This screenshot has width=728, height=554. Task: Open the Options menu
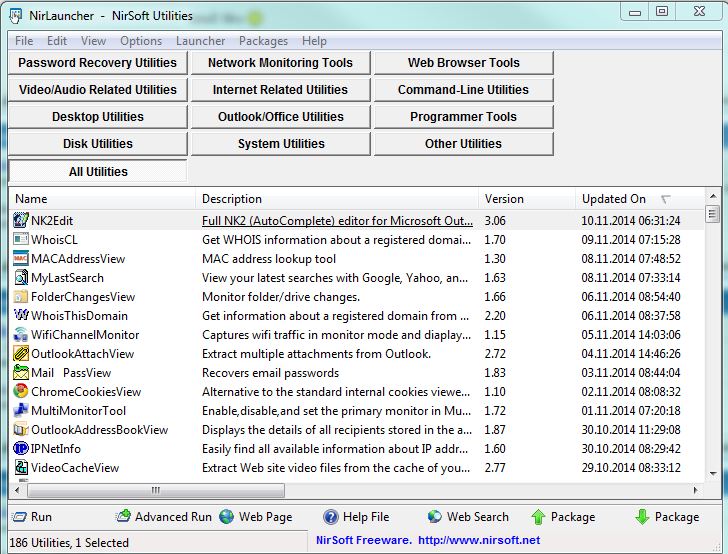(141, 41)
